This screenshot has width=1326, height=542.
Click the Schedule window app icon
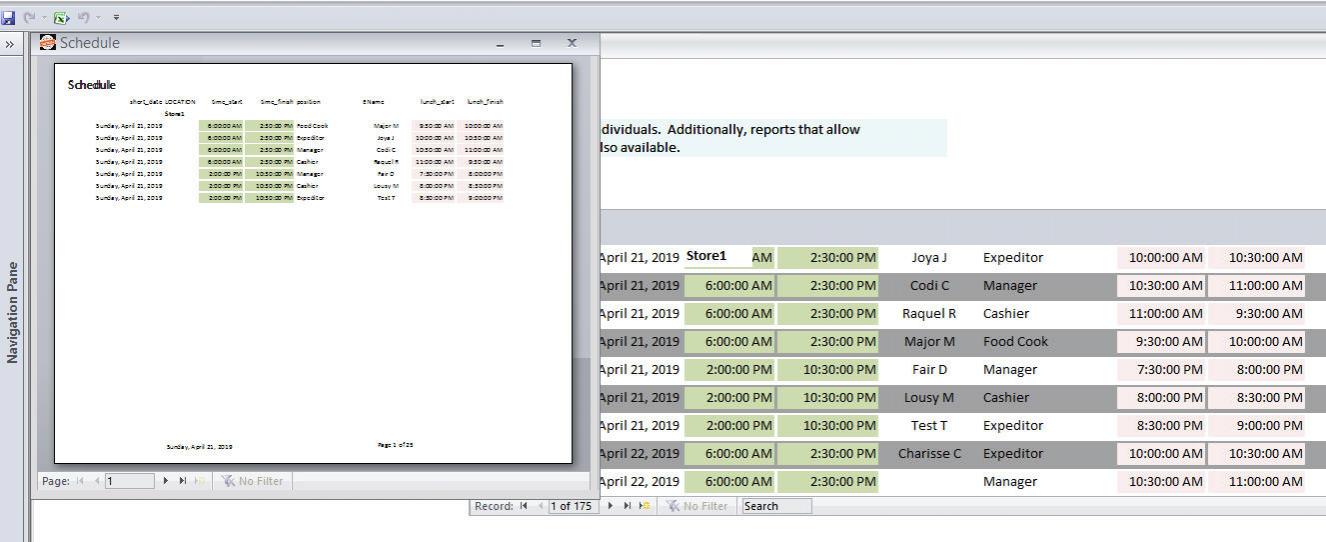[x=47, y=43]
